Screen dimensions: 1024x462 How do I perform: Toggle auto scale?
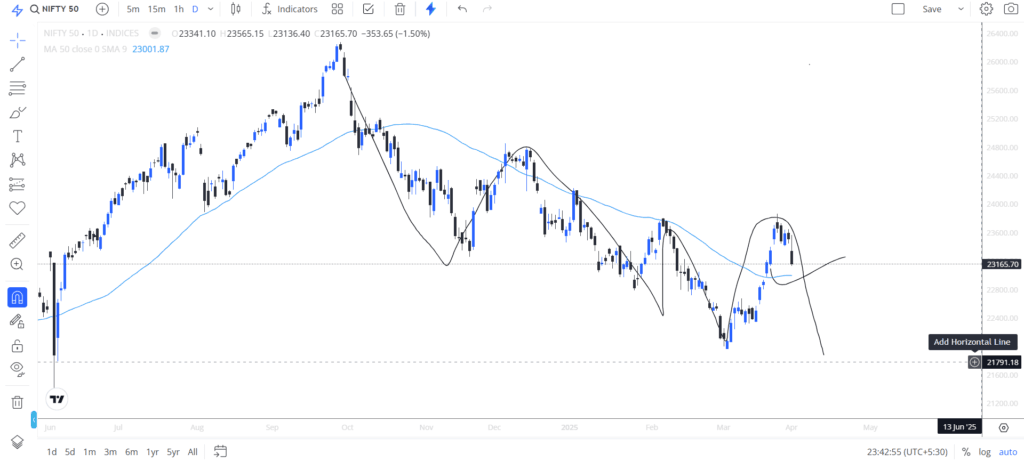(x=1008, y=452)
